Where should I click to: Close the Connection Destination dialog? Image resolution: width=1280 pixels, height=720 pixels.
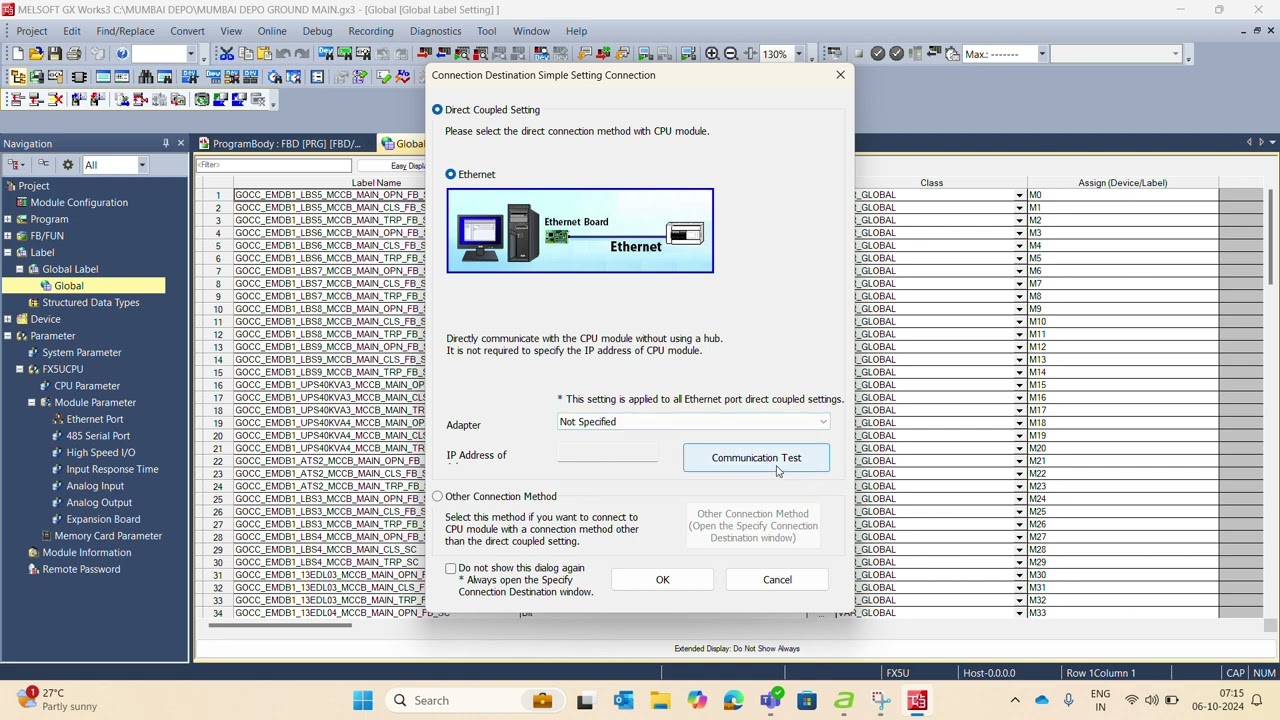(840, 75)
